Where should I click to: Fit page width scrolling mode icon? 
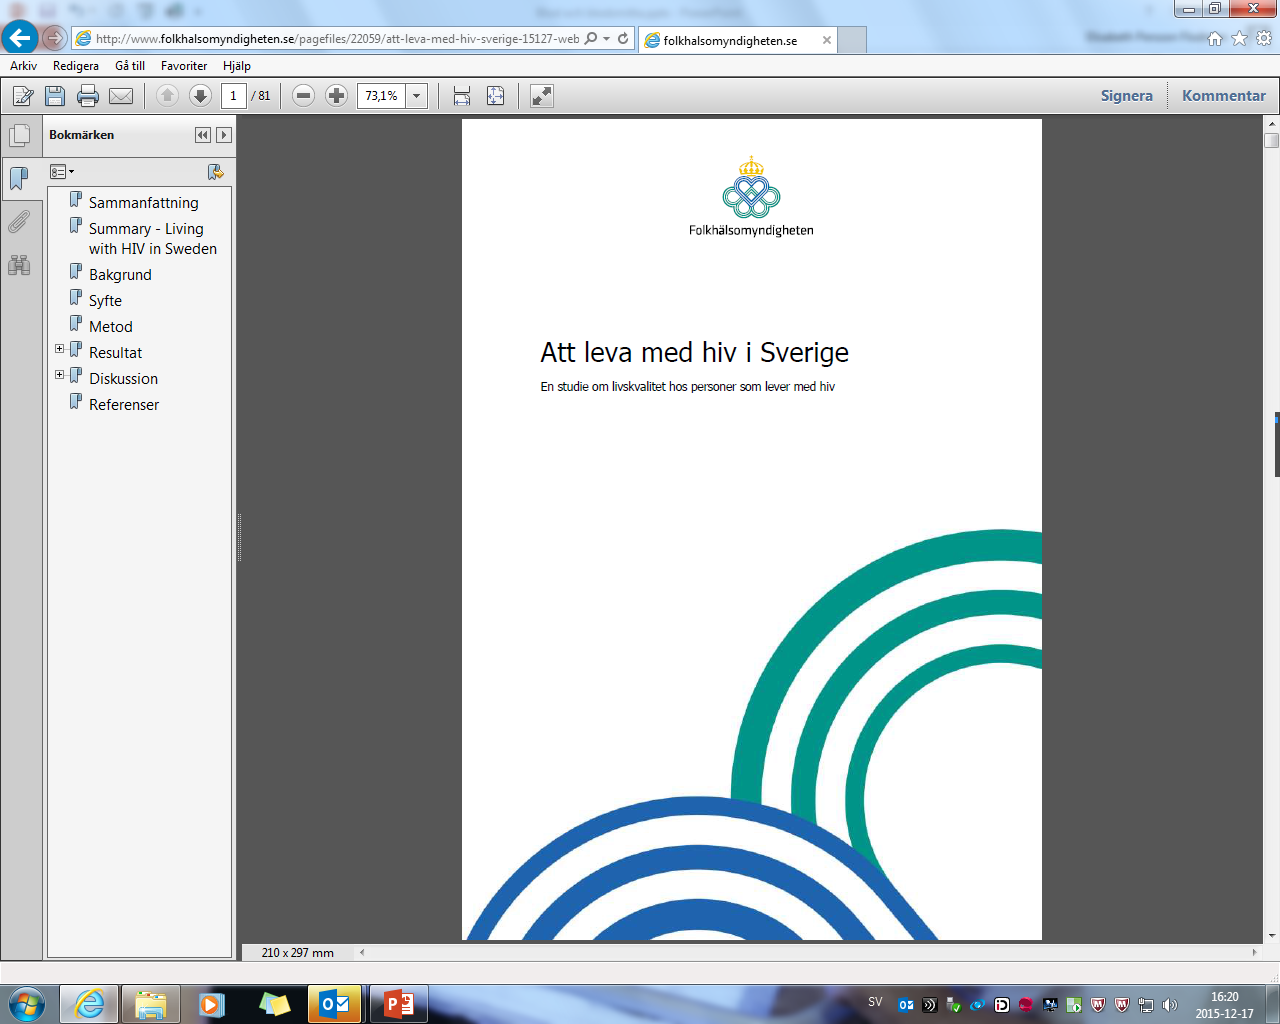462,96
